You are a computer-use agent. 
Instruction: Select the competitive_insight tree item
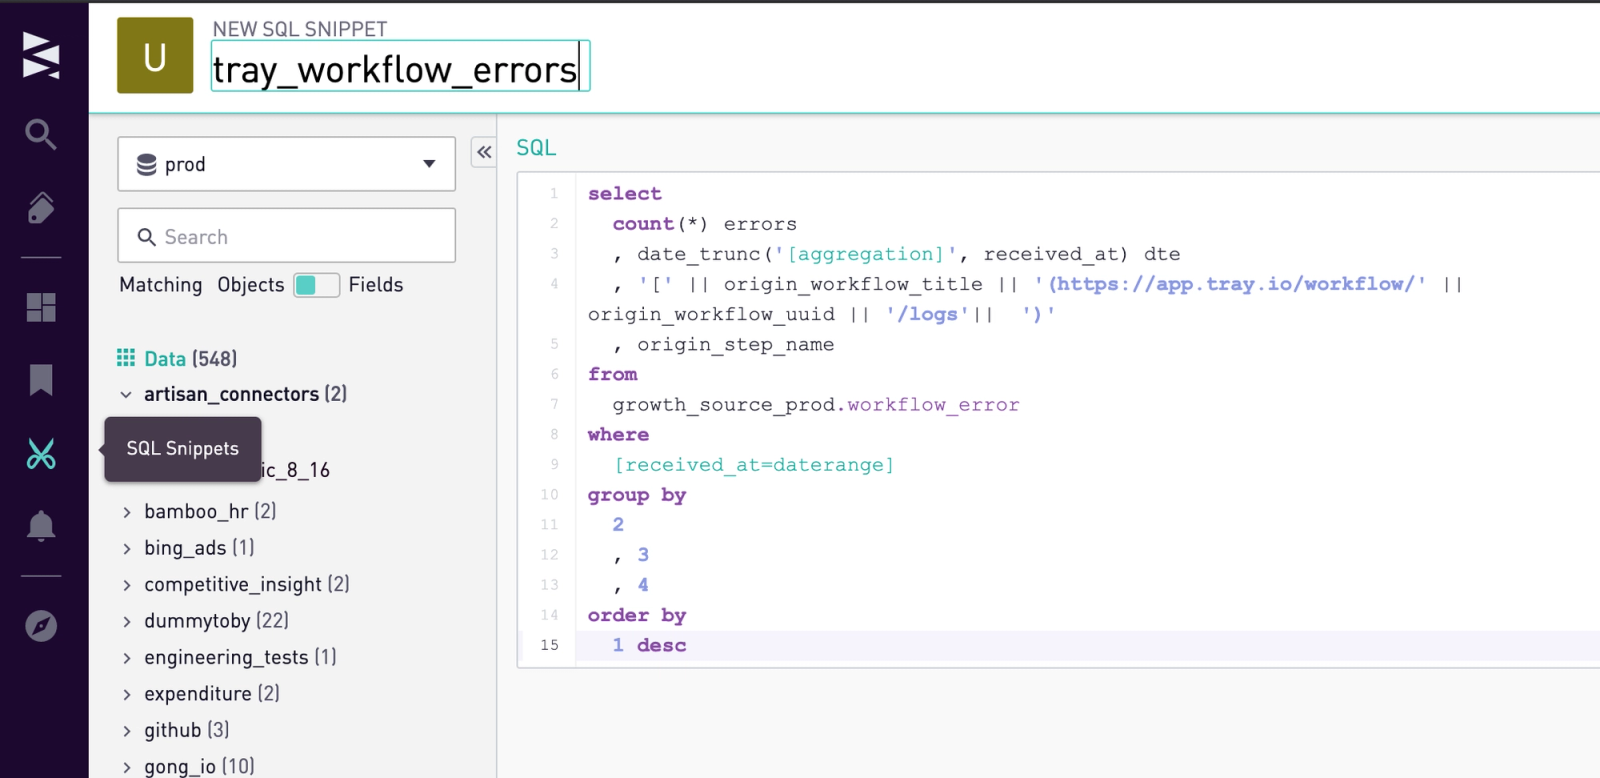pyautogui.click(x=246, y=585)
